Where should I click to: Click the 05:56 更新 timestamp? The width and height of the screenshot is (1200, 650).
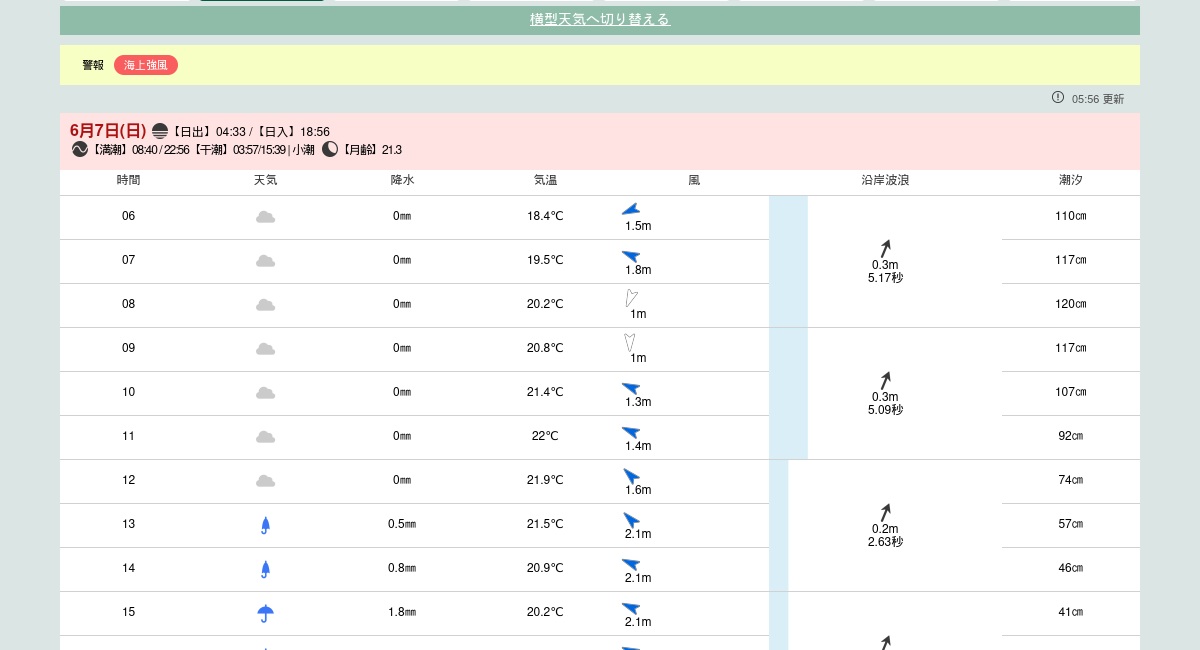point(1098,99)
